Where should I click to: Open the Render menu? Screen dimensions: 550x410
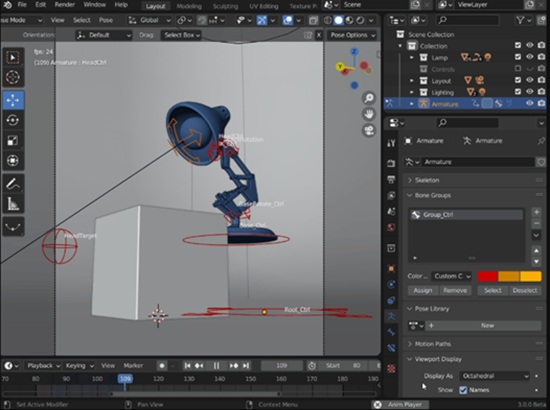[65, 5]
